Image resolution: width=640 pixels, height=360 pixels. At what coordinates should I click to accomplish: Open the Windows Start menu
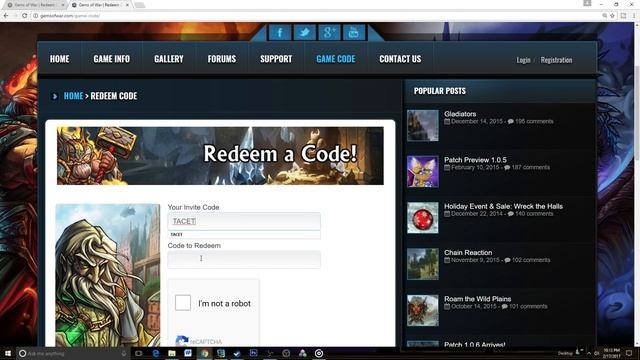[x=8, y=353]
